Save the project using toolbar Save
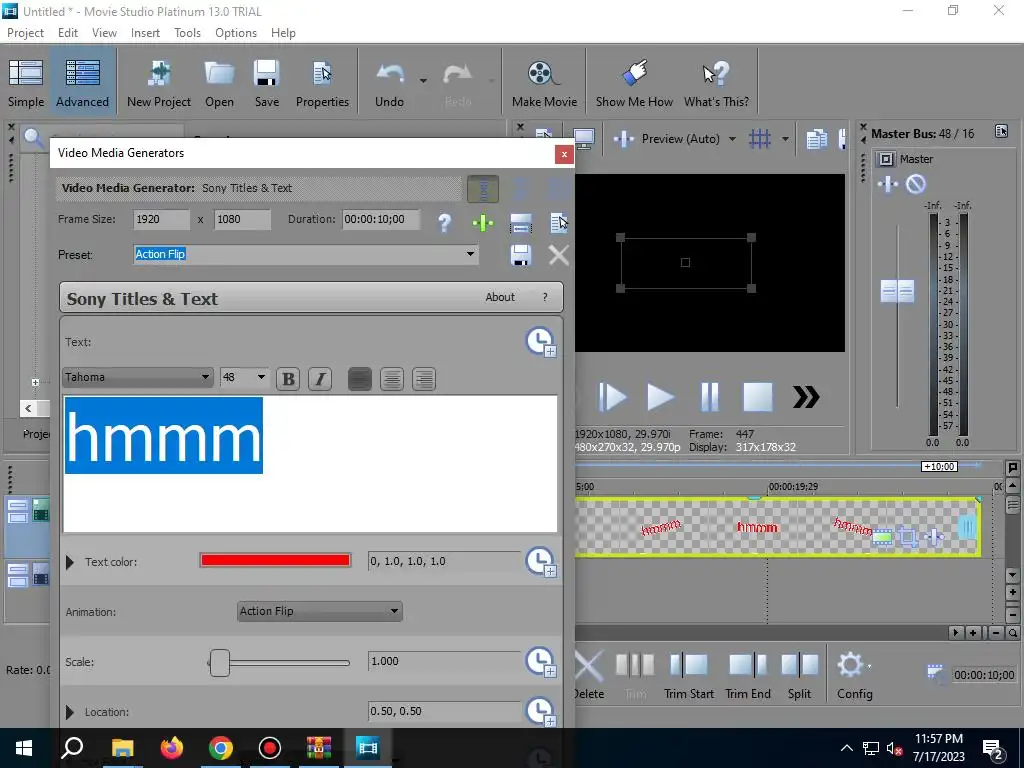Screen dimensions: 1024x768 pyautogui.click(x=266, y=84)
